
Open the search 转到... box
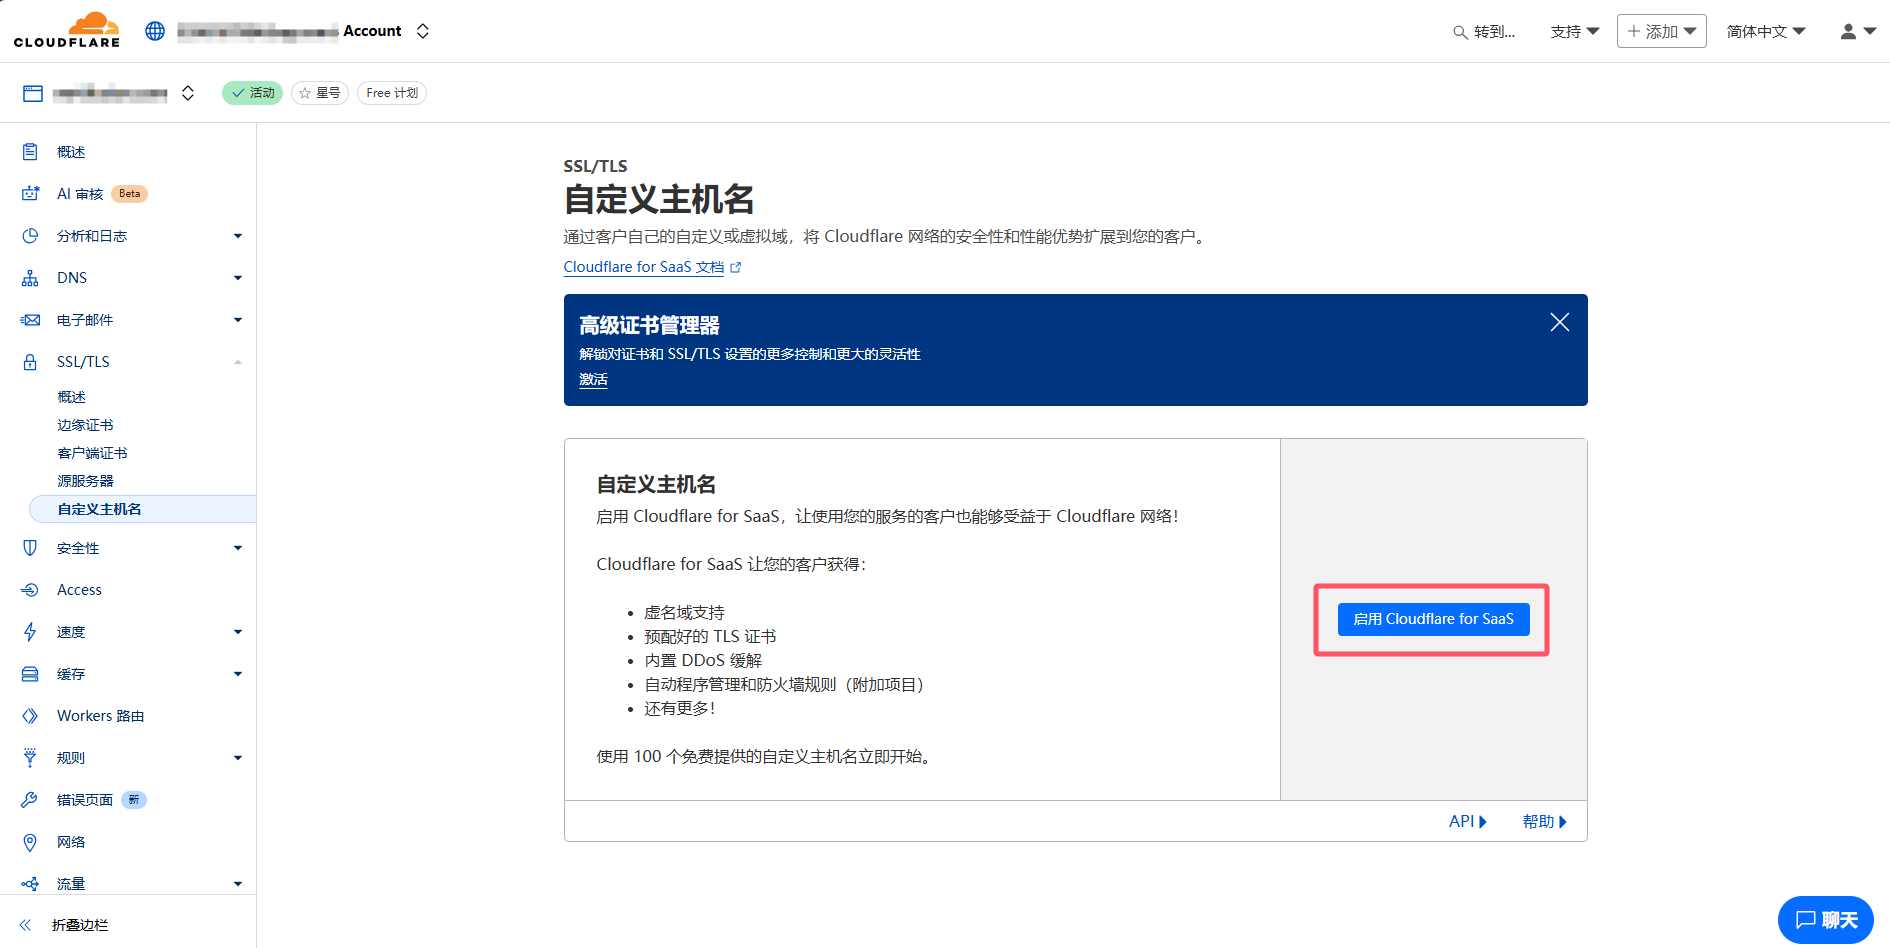coord(1484,32)
